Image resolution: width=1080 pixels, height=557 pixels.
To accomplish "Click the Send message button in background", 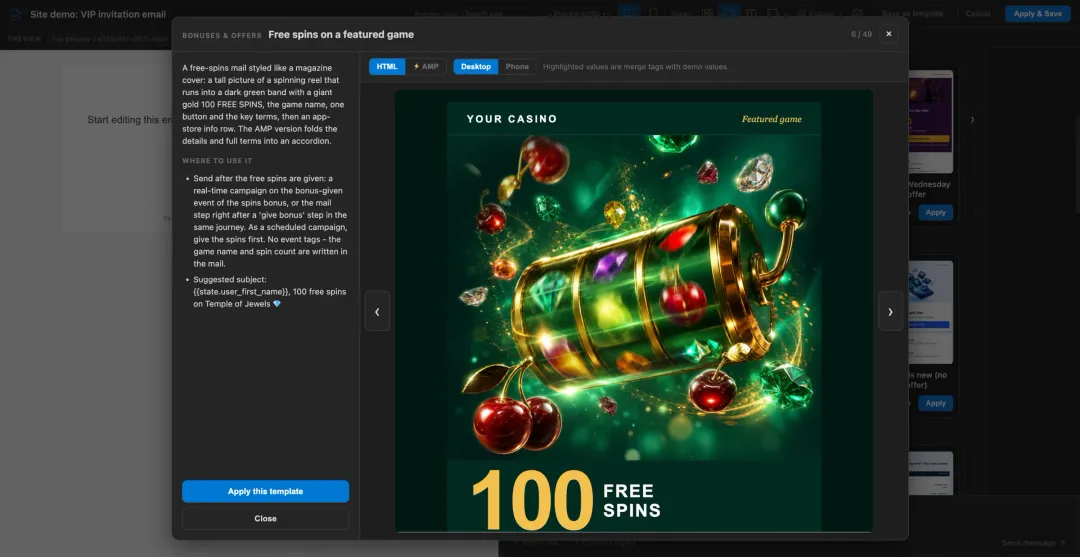I will pos(1032,543).
